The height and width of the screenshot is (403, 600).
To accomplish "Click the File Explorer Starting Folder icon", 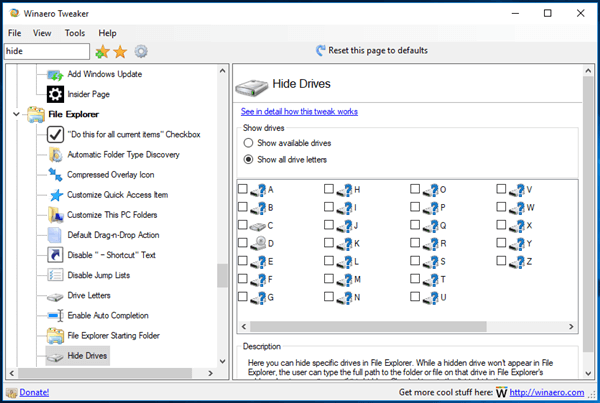I will [x=55, y=336].
